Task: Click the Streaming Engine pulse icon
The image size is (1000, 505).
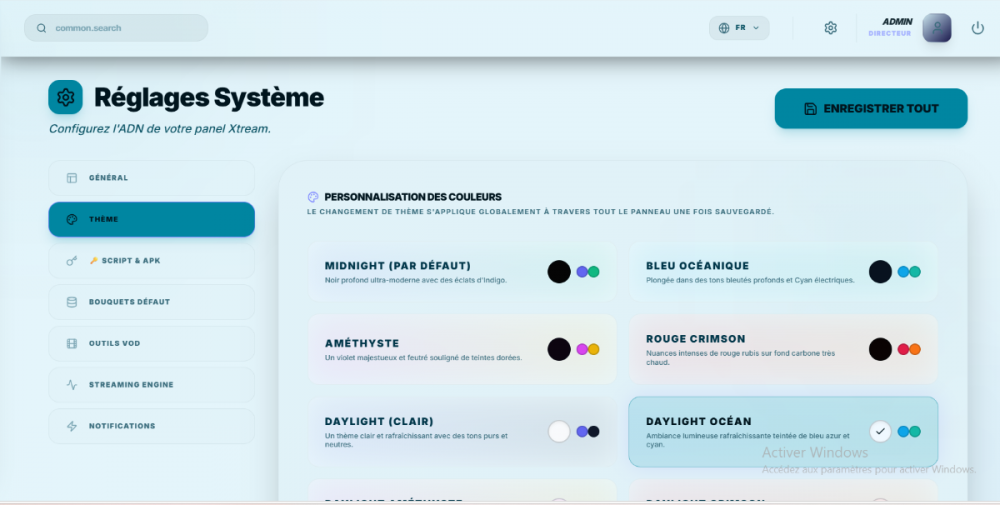Action: 71,385
